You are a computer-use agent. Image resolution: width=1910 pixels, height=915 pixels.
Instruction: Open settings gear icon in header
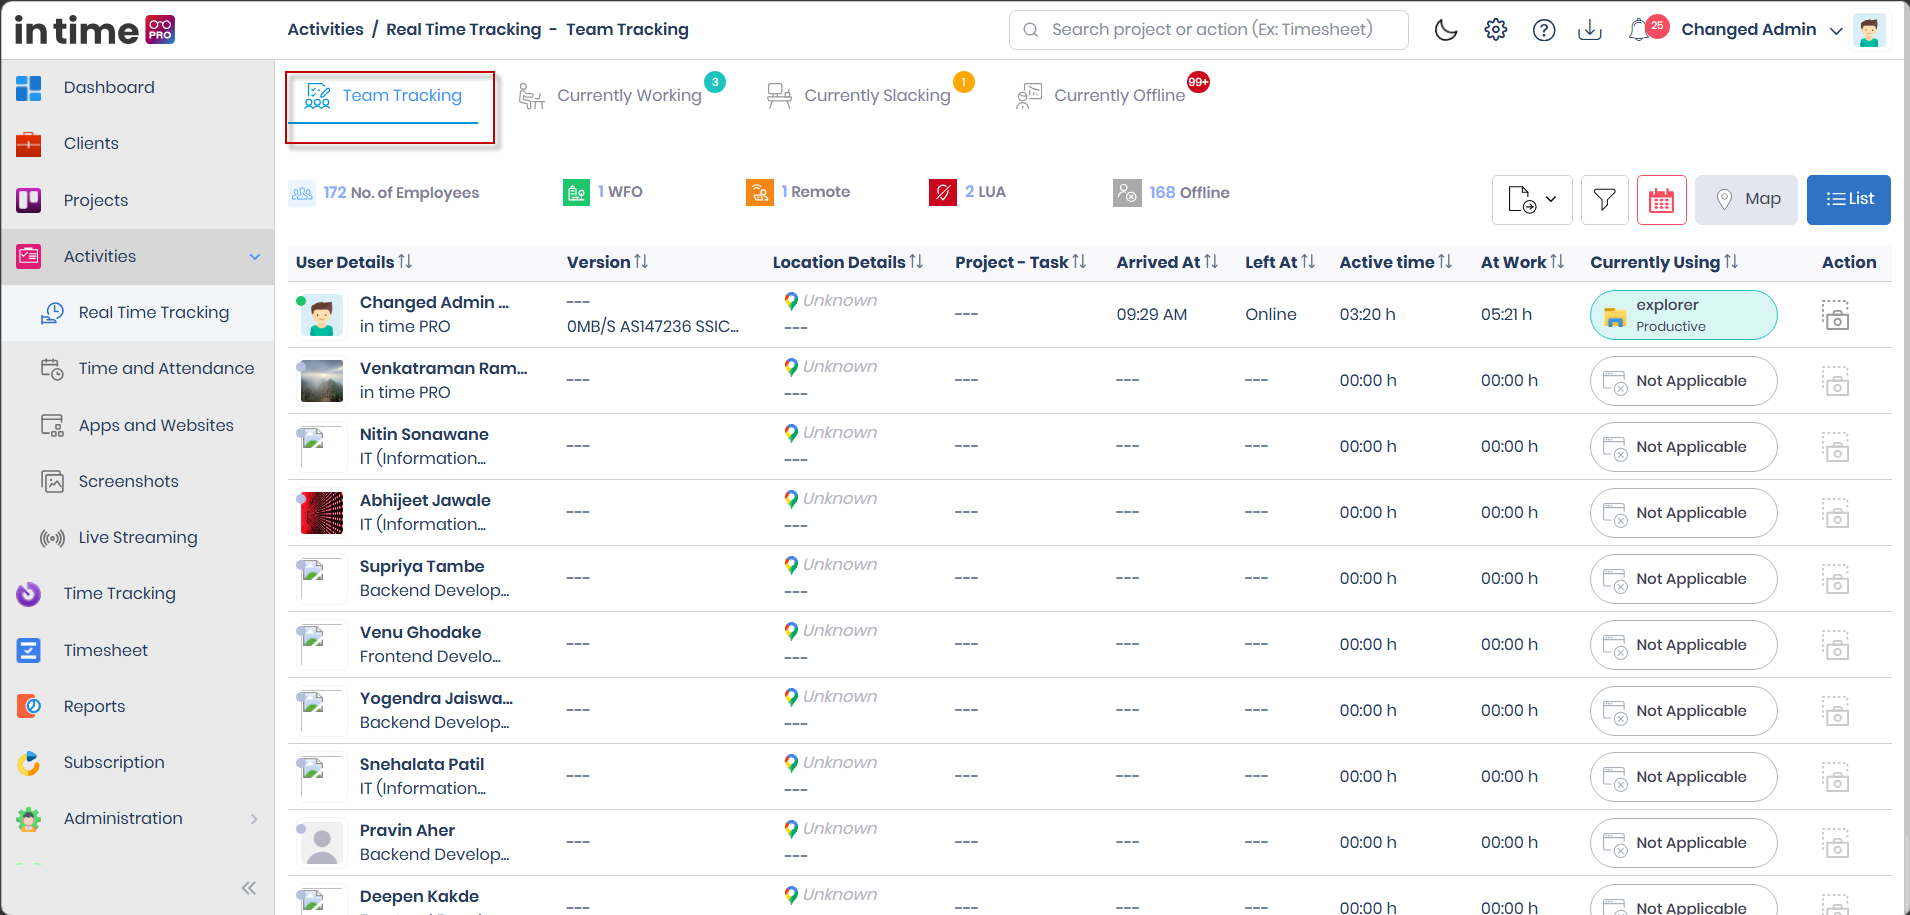(x=1495, y=30)
